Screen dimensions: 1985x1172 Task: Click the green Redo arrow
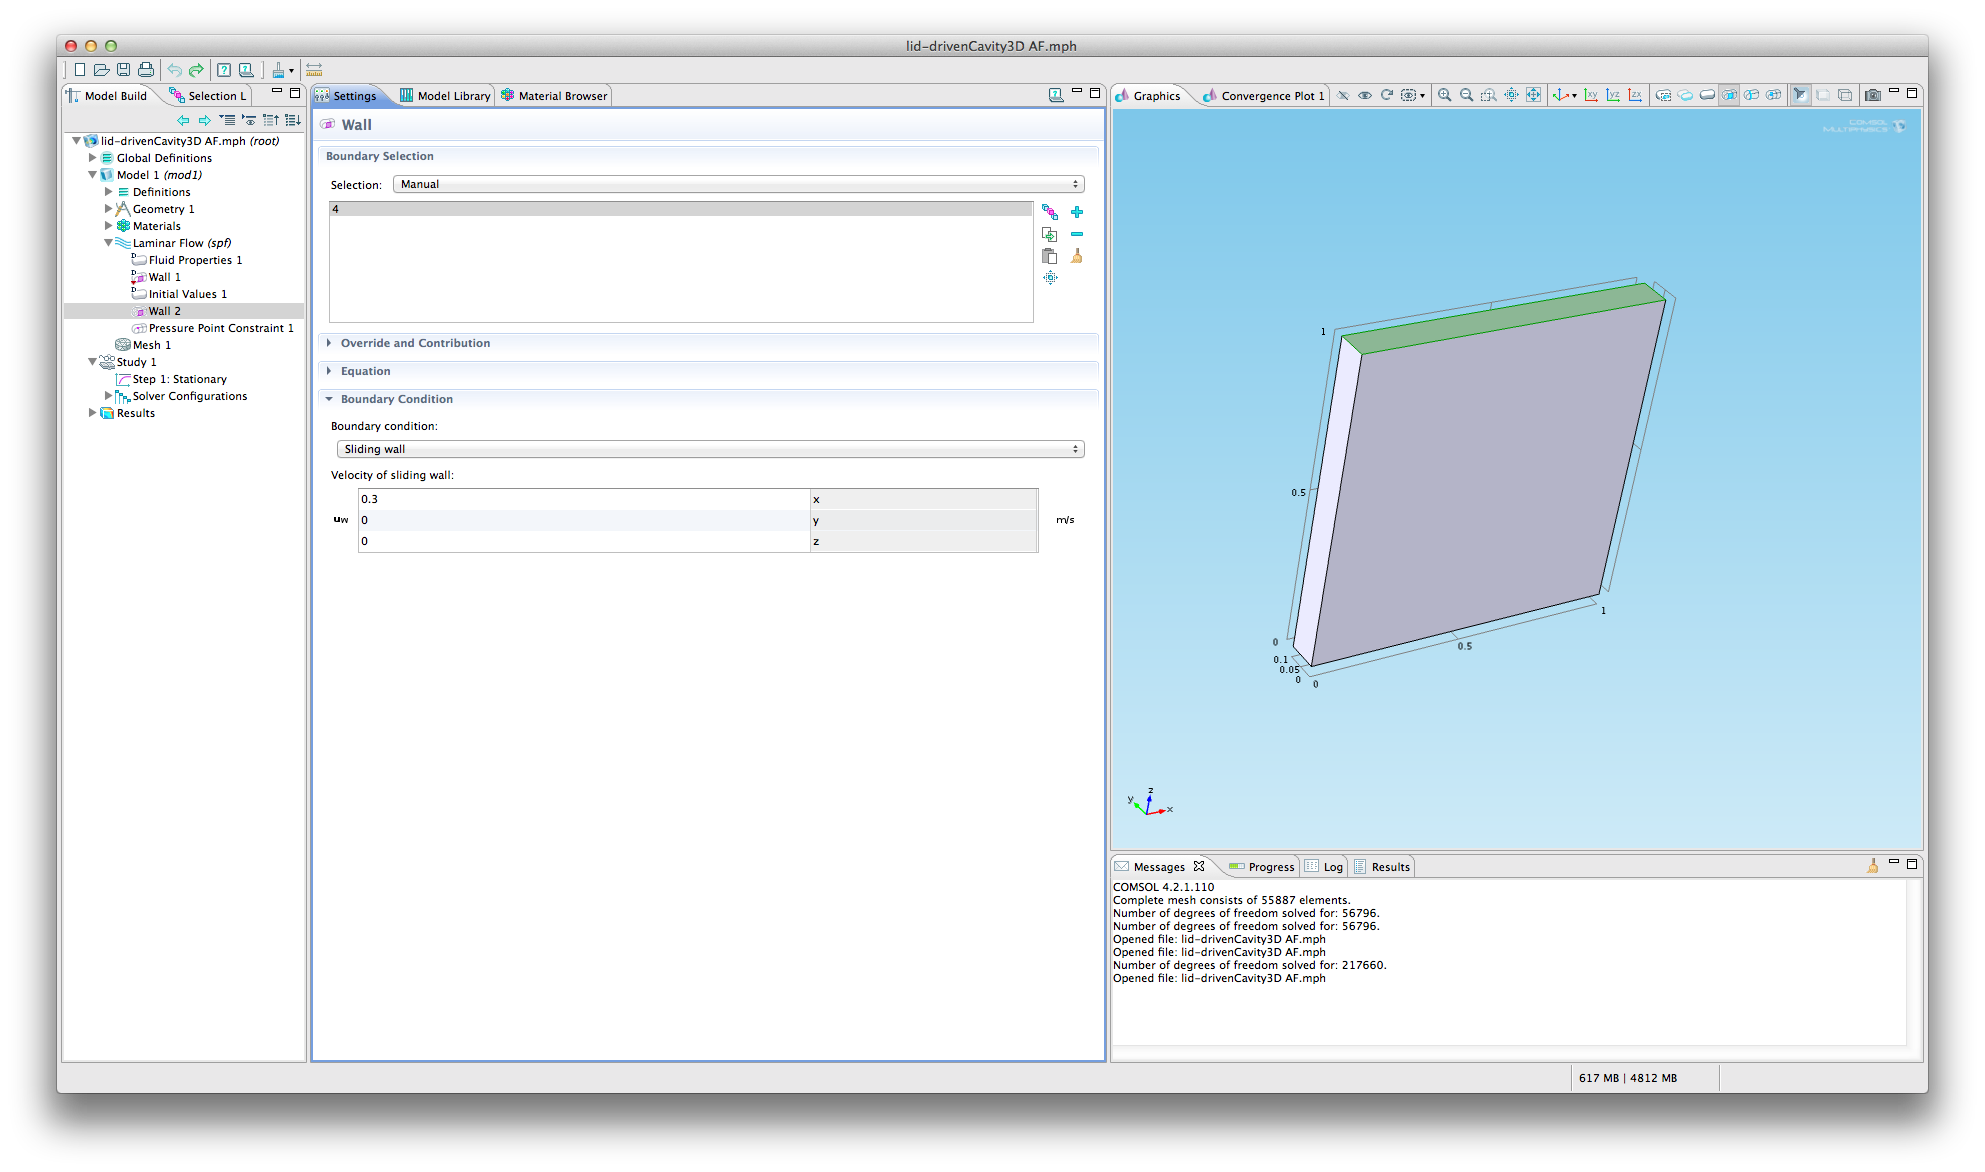tap(196, 70)
